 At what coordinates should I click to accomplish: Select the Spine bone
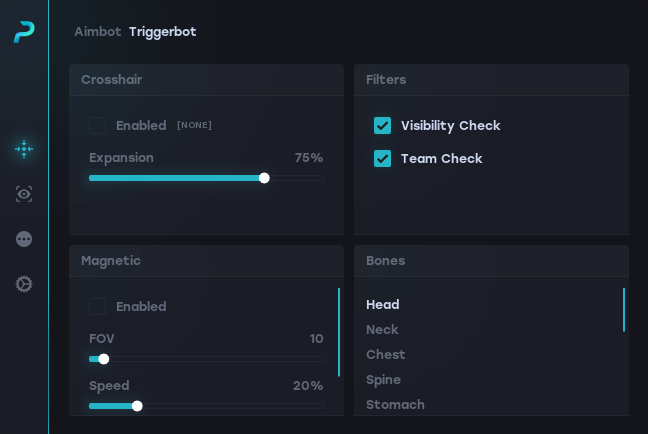coord(383,379)
